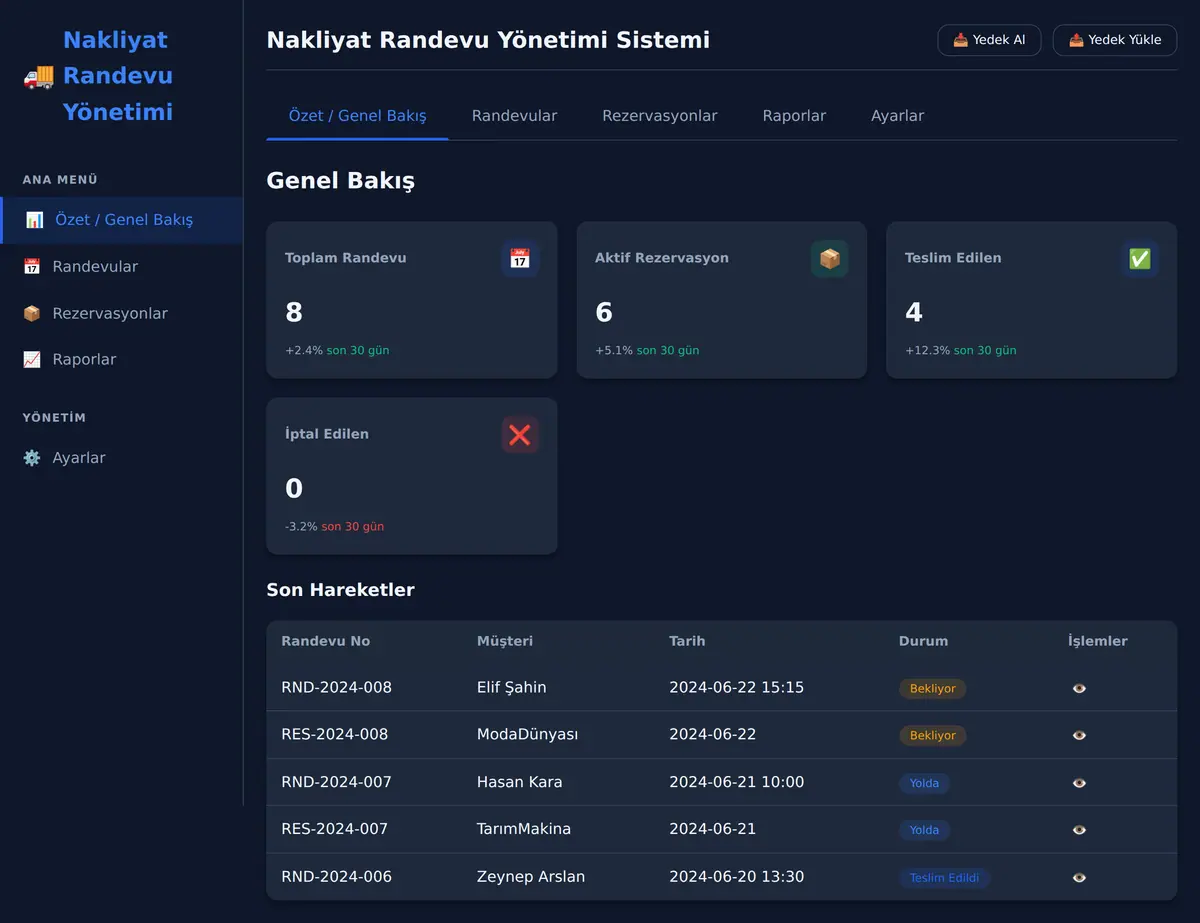Switch to the Rezervasyonlar tab

pyautogui.click(x=660, y=116)
